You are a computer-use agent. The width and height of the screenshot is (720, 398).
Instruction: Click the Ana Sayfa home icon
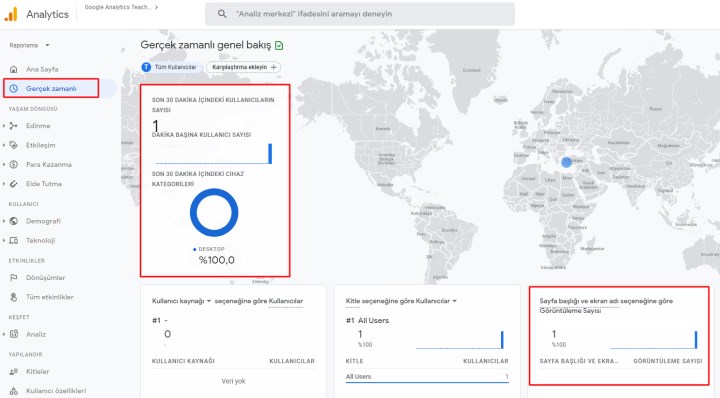14,69
